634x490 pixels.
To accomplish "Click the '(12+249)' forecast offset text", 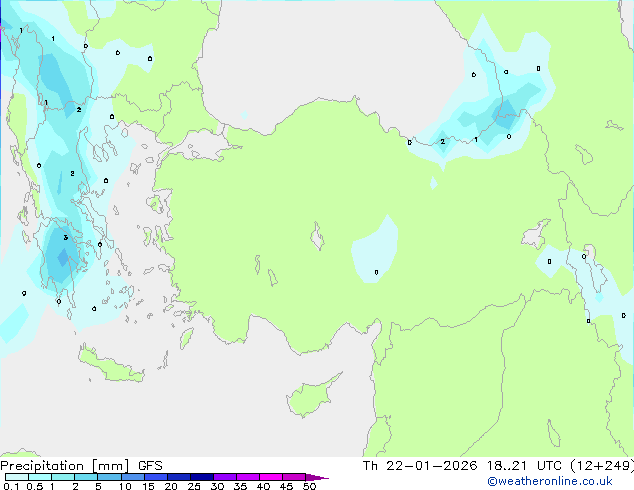I will (x=602, y=466).
